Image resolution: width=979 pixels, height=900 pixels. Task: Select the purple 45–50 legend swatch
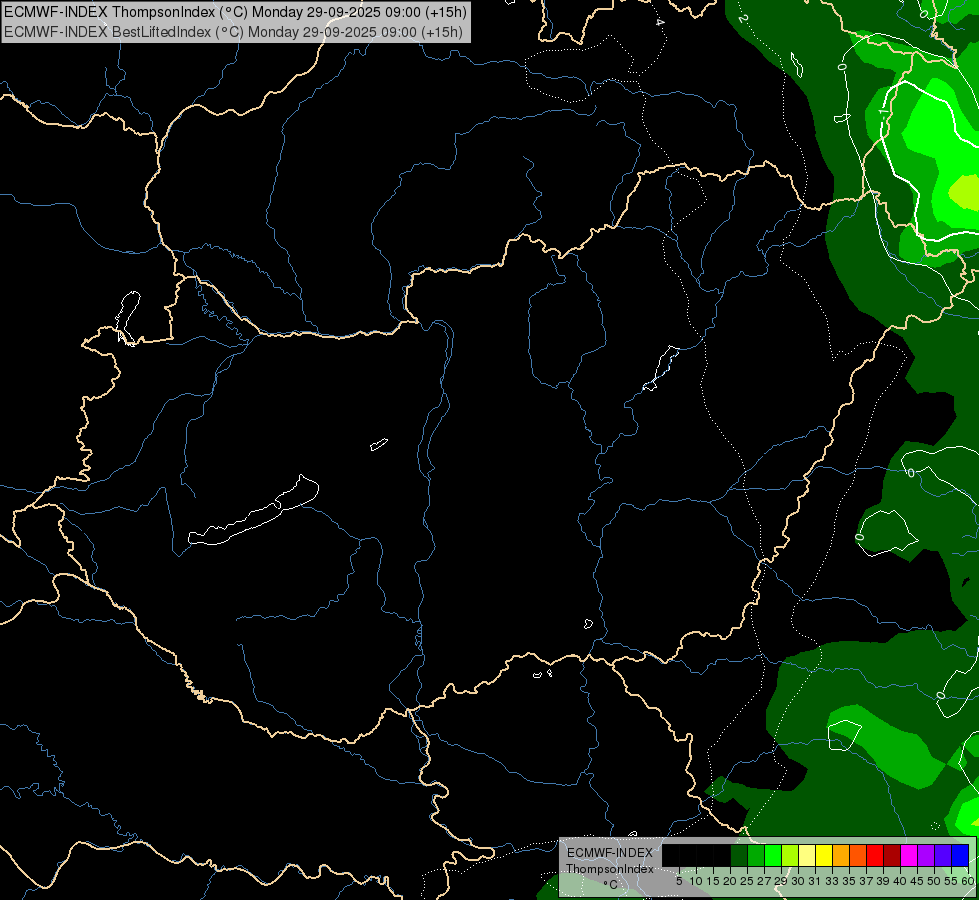click(926, 855)
